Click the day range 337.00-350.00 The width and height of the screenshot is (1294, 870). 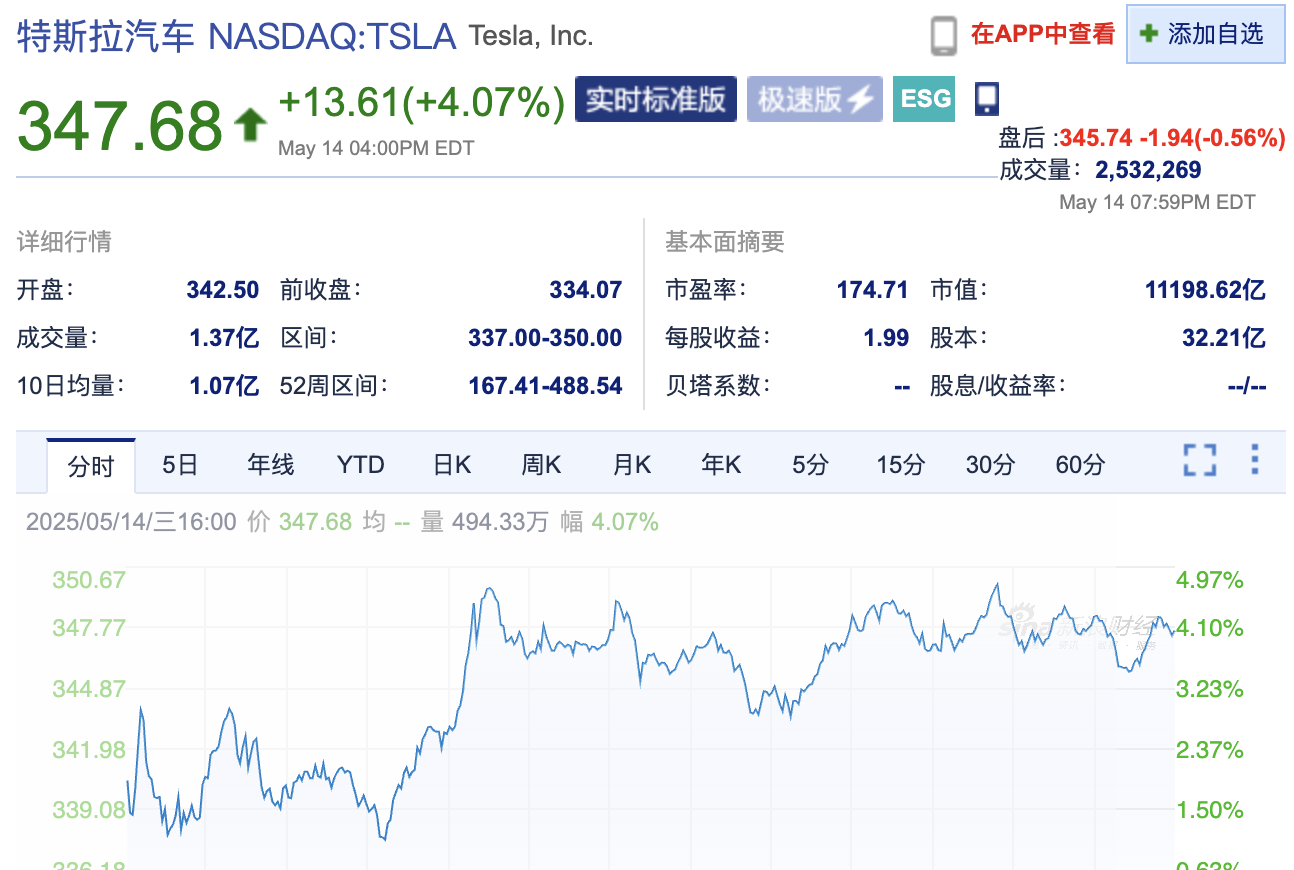(x=545, y=338)
